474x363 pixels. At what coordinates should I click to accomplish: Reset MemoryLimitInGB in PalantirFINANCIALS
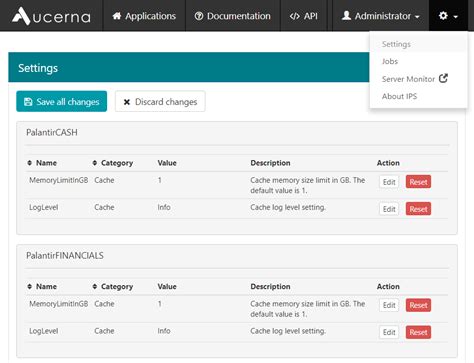(x=418, y=305)
